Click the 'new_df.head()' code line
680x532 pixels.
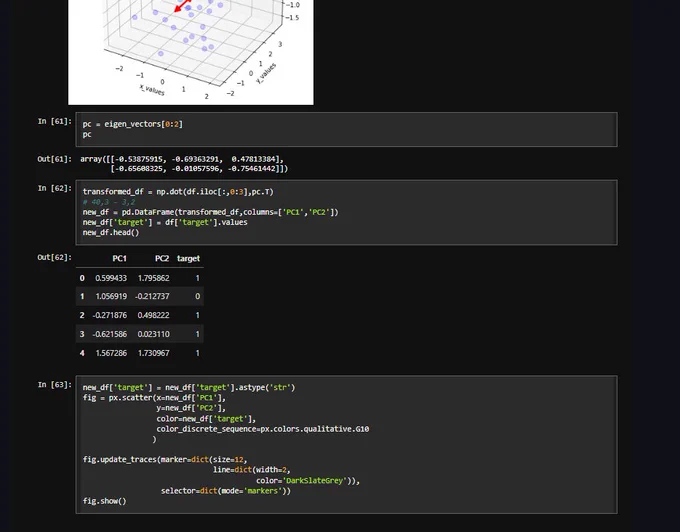coord(111,232)
